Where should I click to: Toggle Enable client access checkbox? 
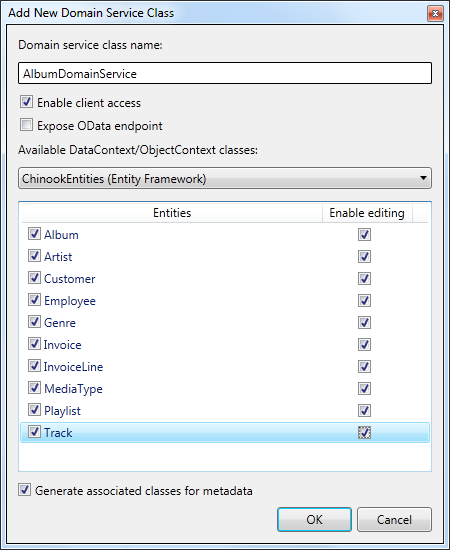[x=26, y=102]
